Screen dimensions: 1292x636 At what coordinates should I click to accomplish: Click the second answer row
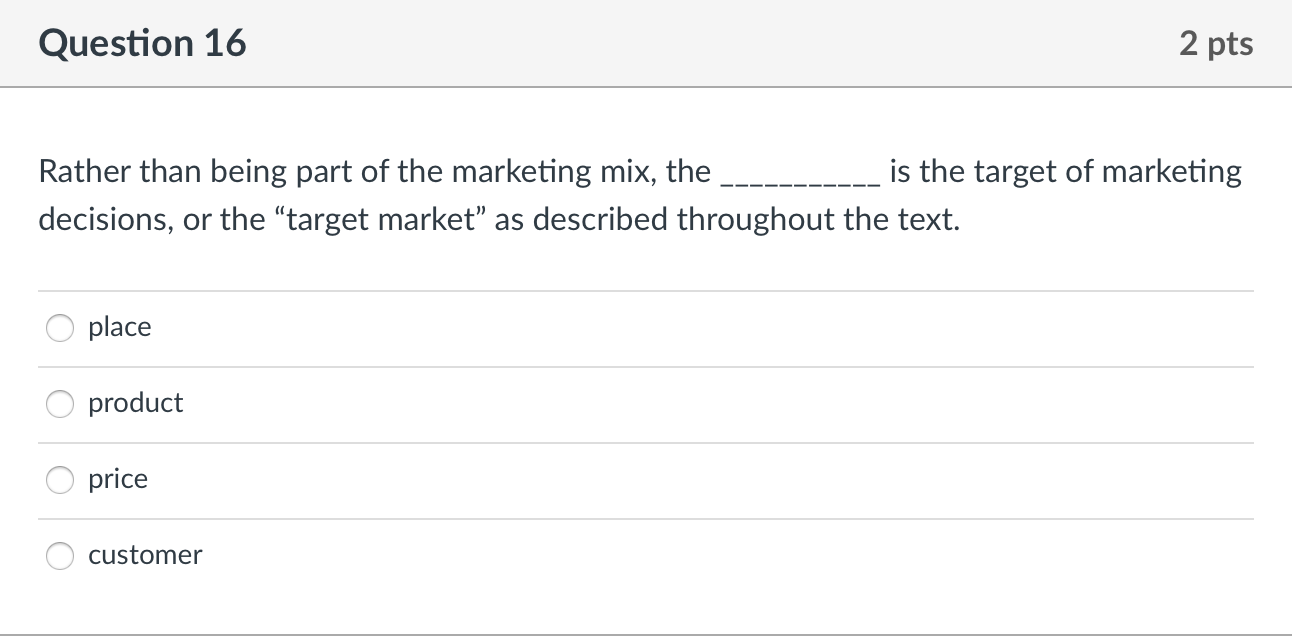click(x=646, y=403)
